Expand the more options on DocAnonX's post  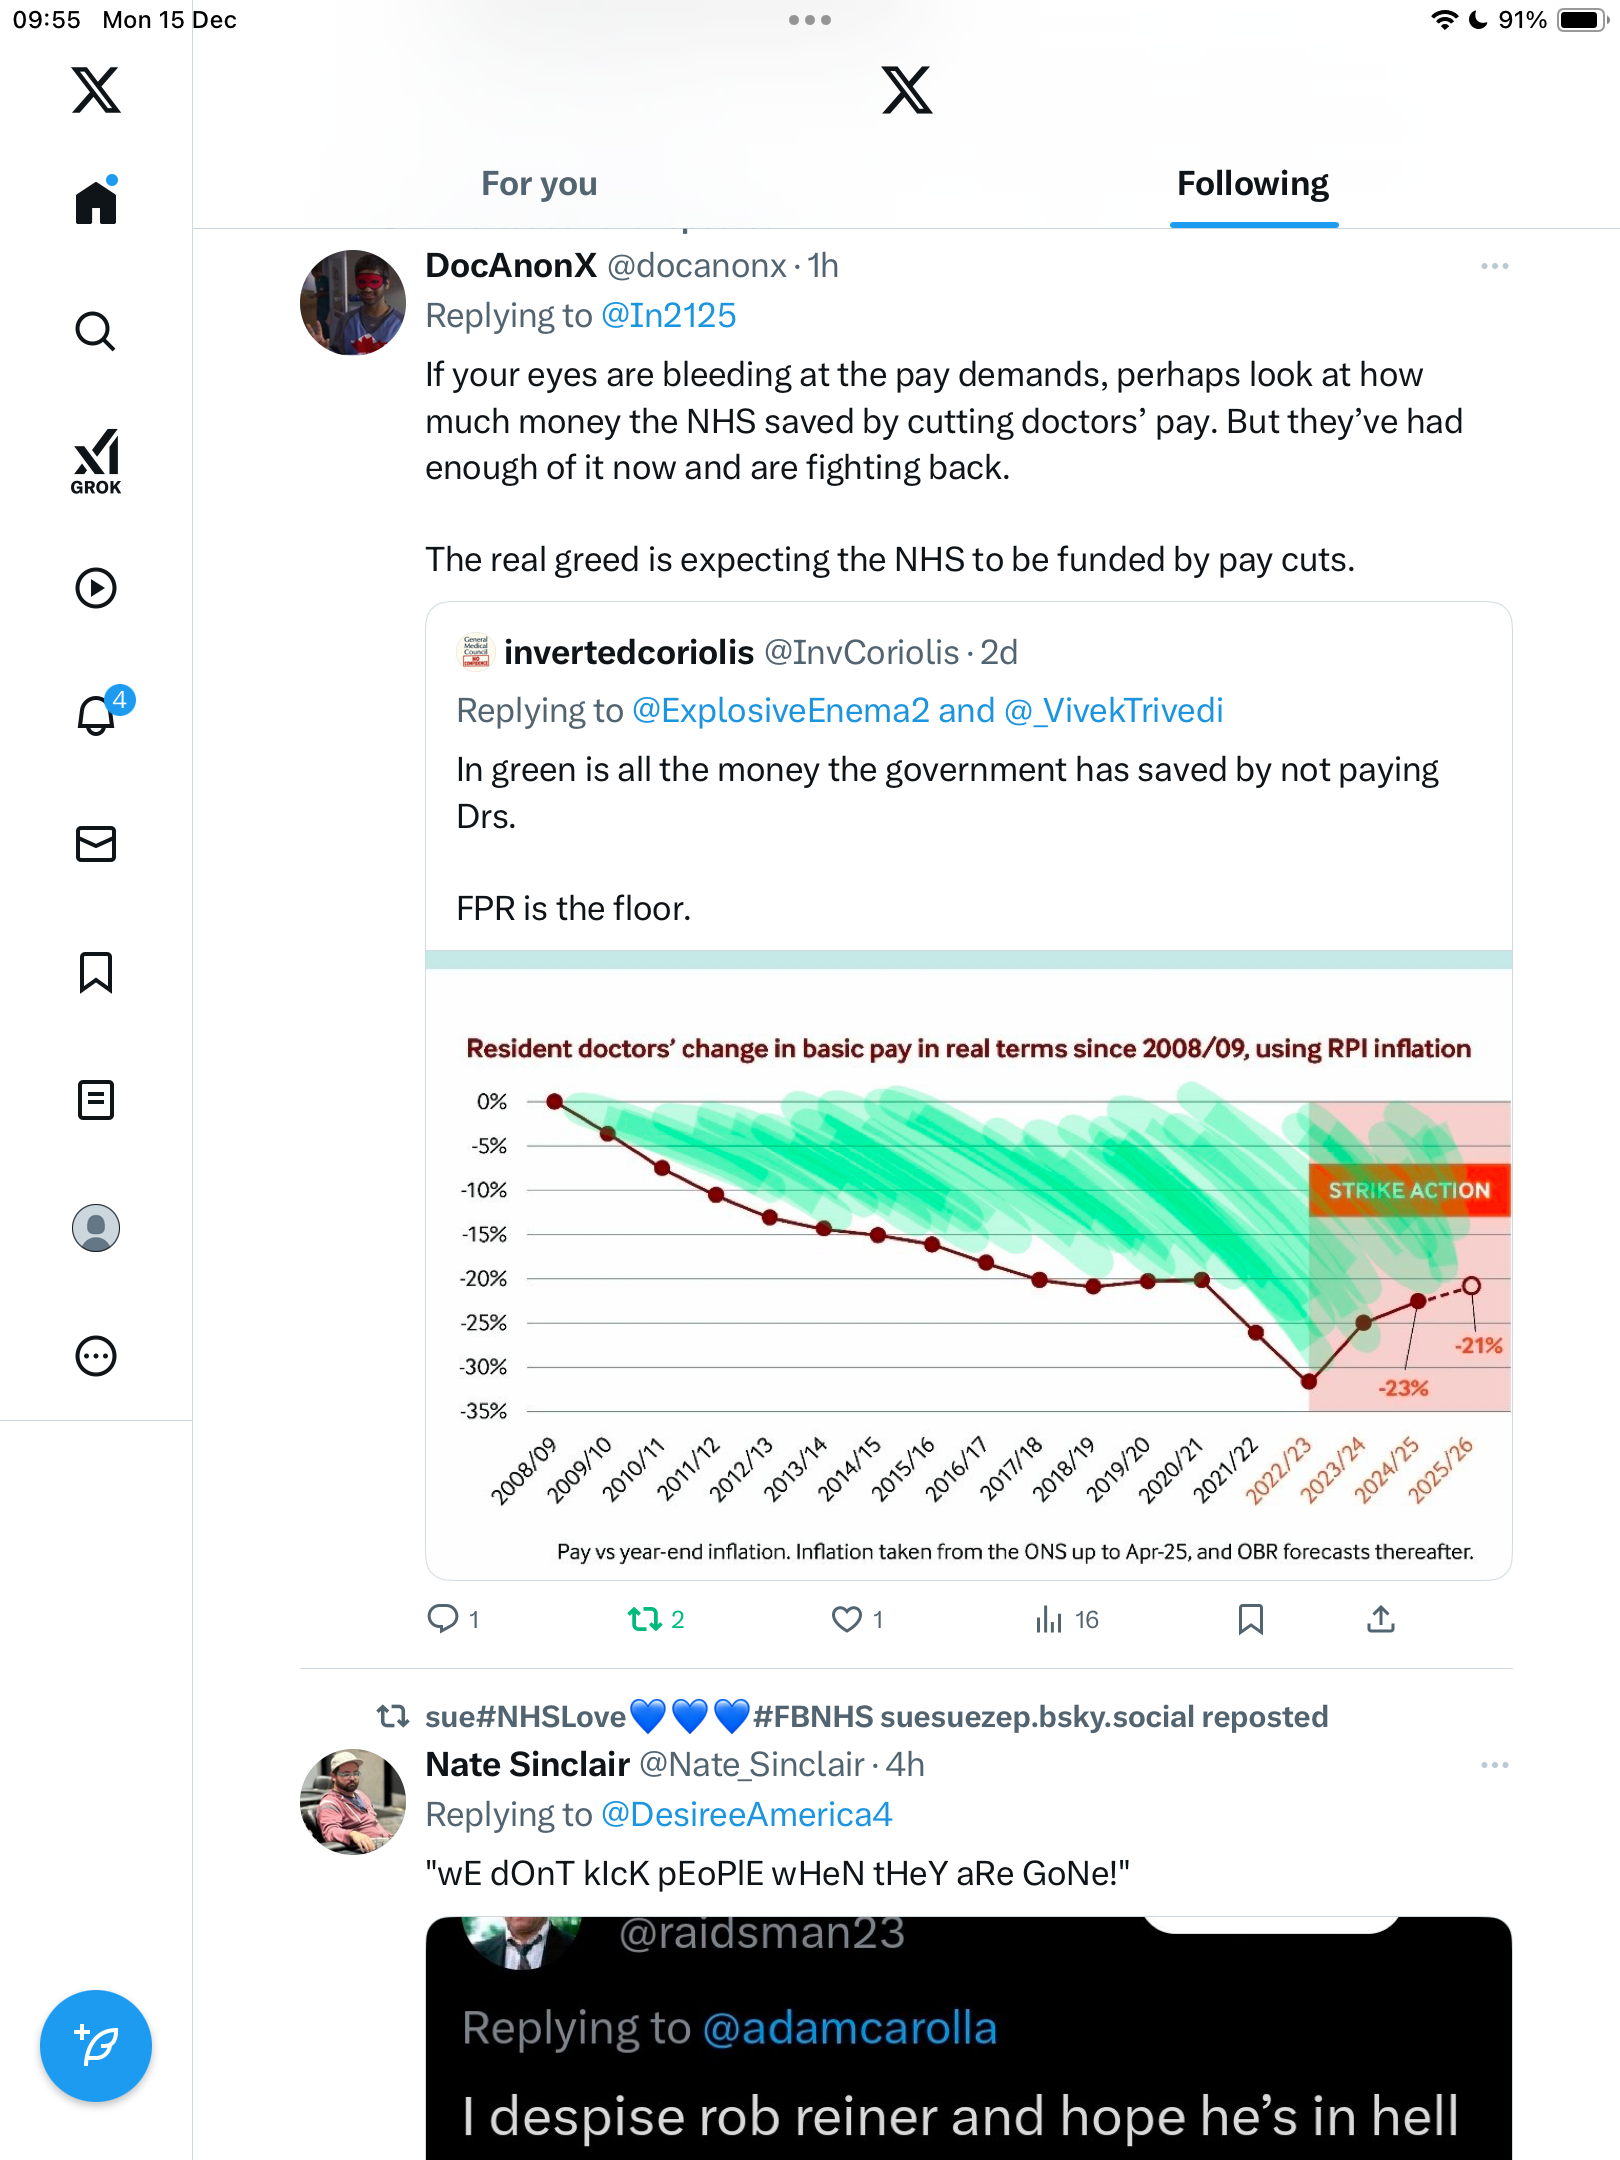(x=1495, y=266)
